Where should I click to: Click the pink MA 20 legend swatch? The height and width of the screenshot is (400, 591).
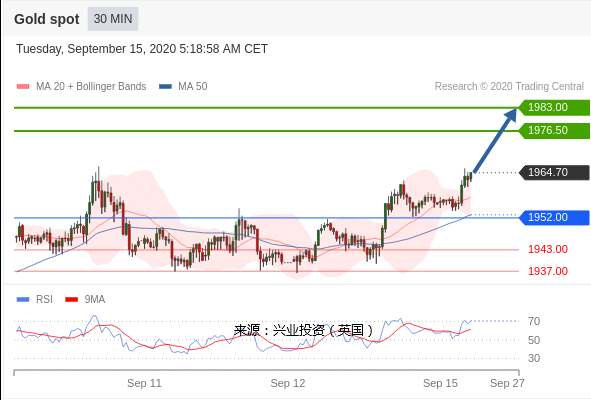point(23,87)
